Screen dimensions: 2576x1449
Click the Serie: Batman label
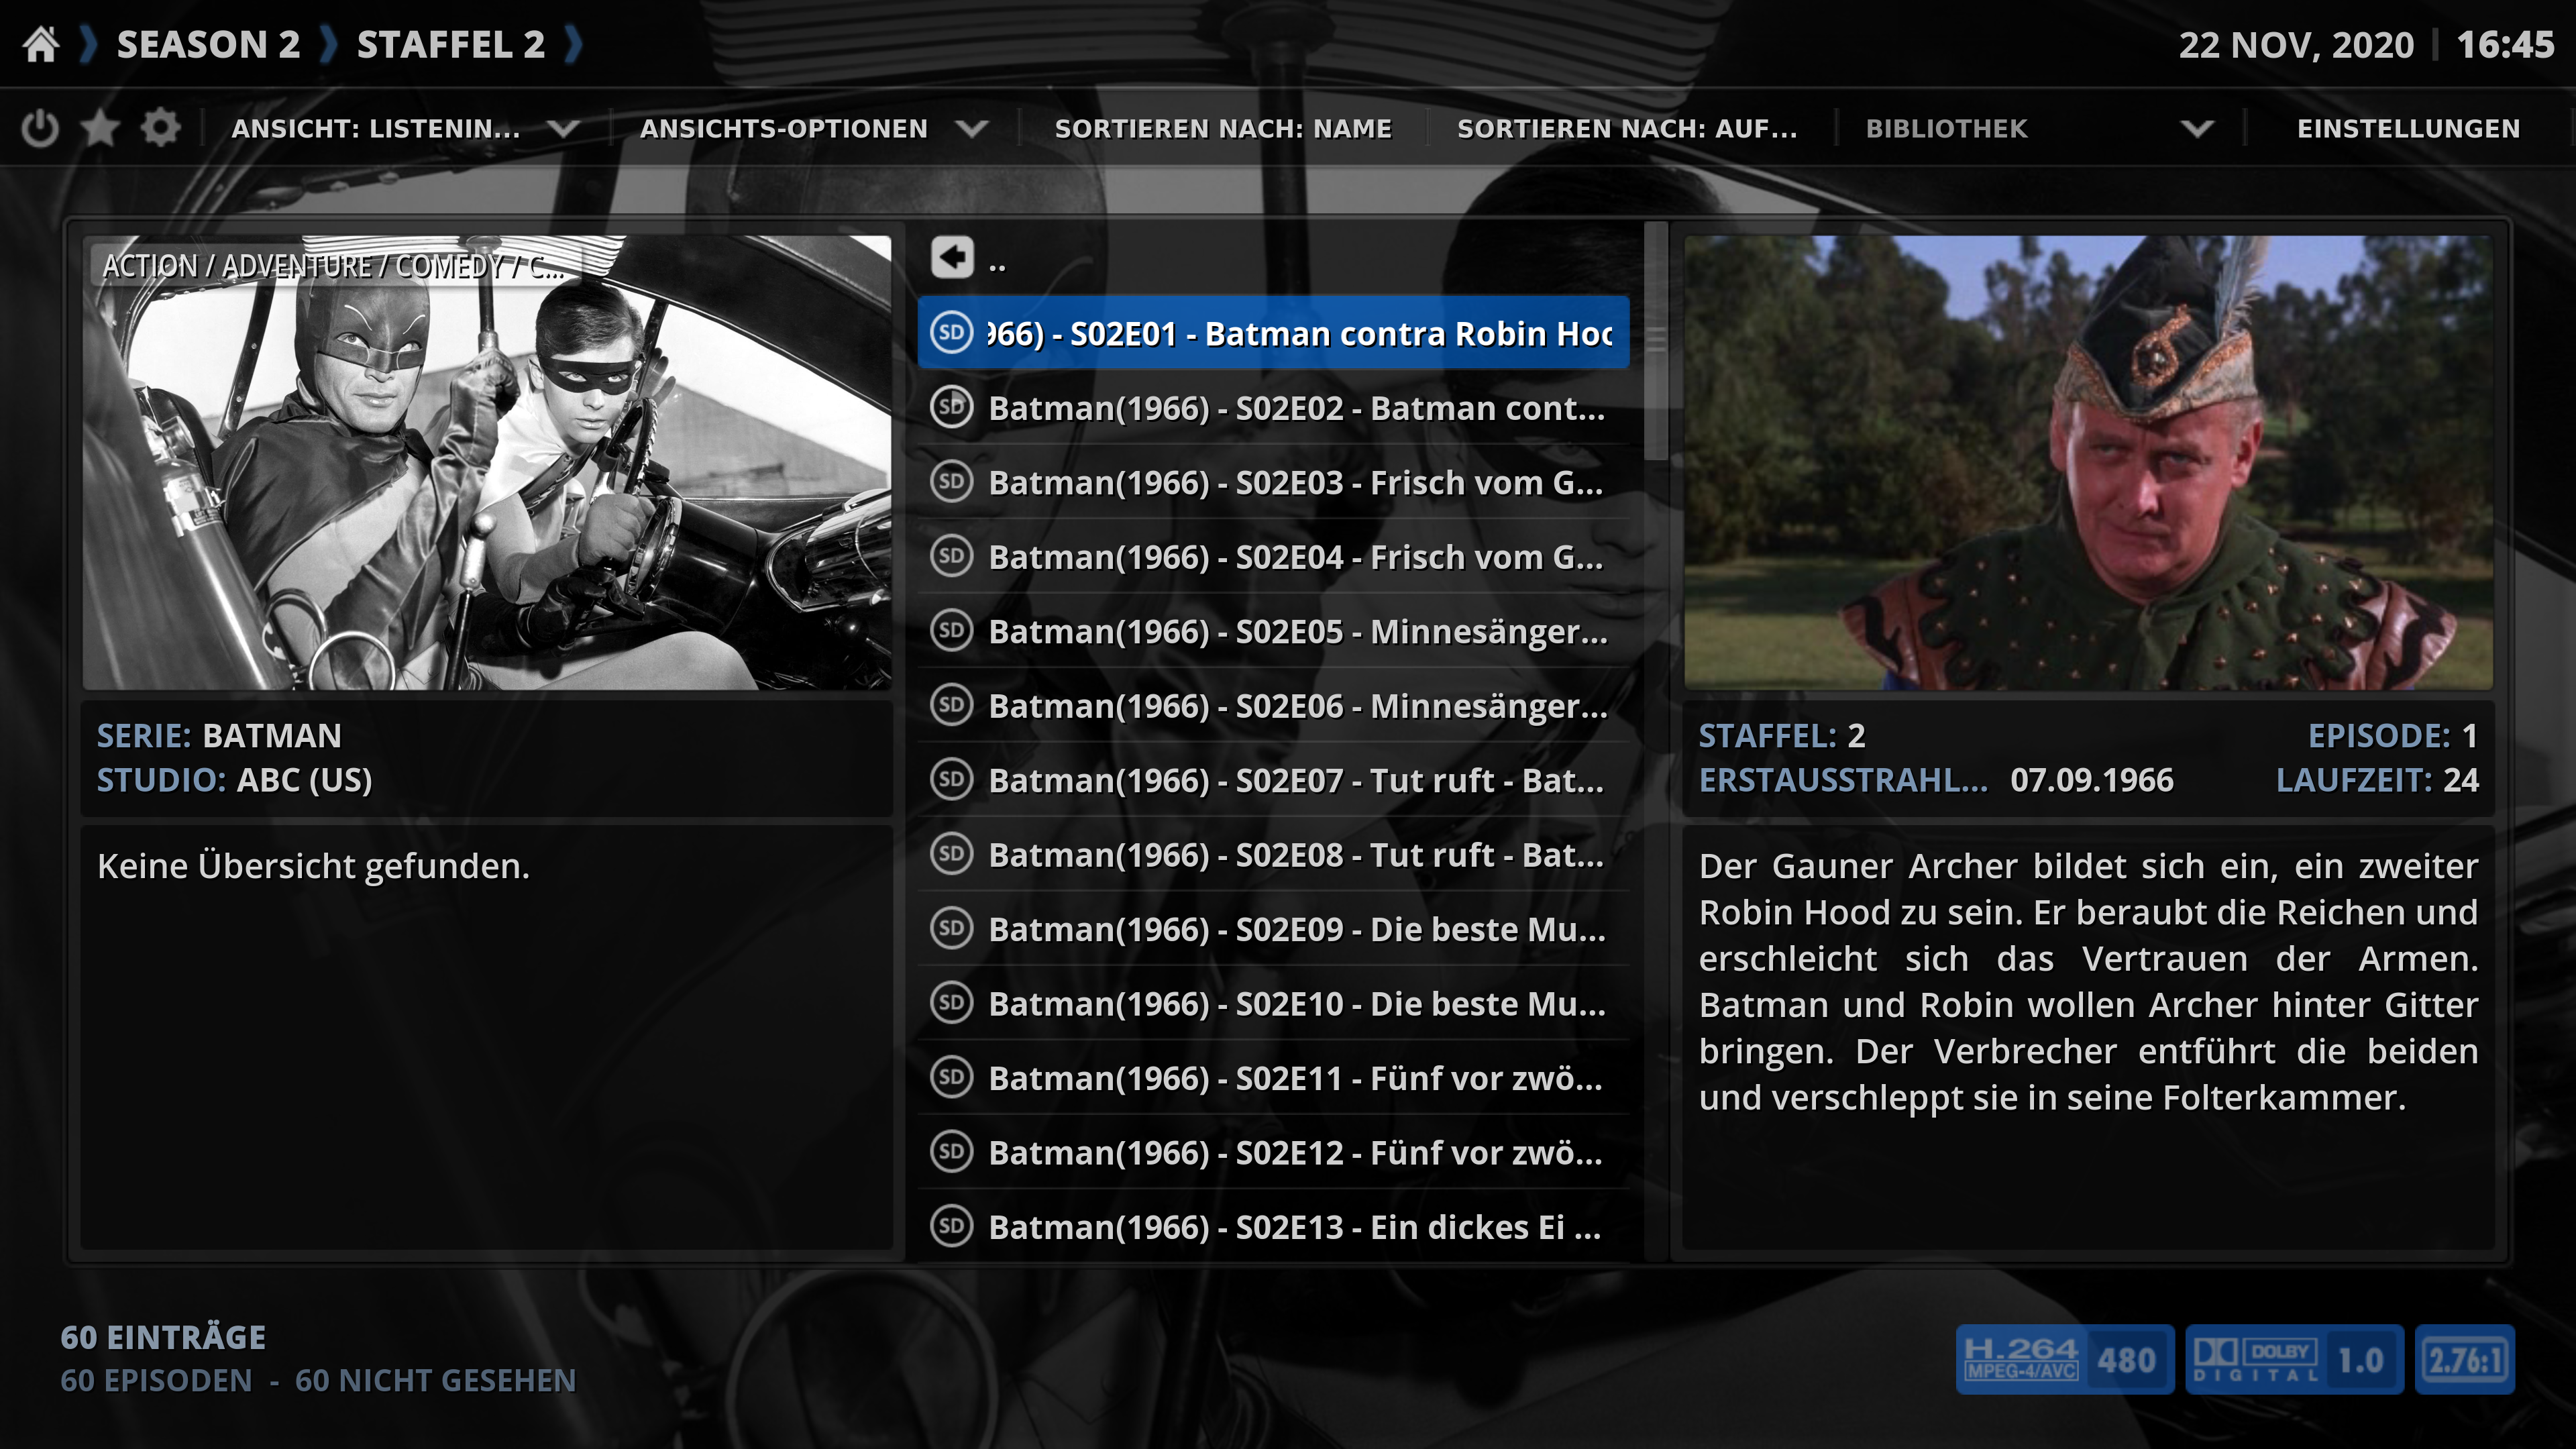(219, 736)
